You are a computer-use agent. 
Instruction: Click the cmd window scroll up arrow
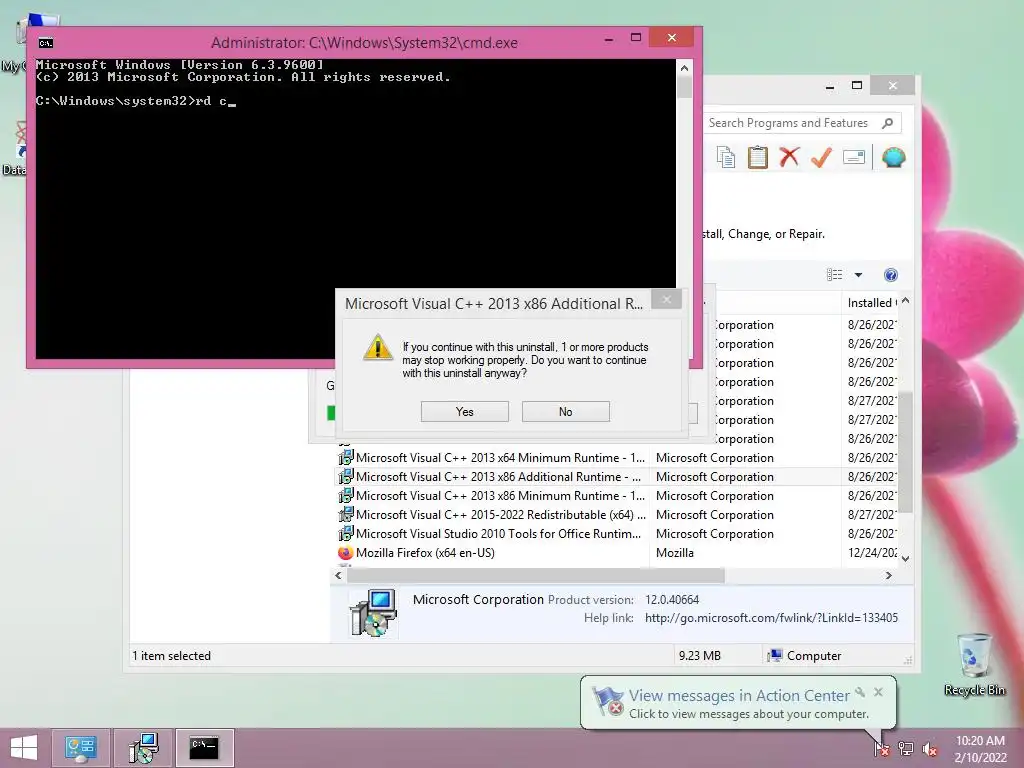[x=684, y=68]
